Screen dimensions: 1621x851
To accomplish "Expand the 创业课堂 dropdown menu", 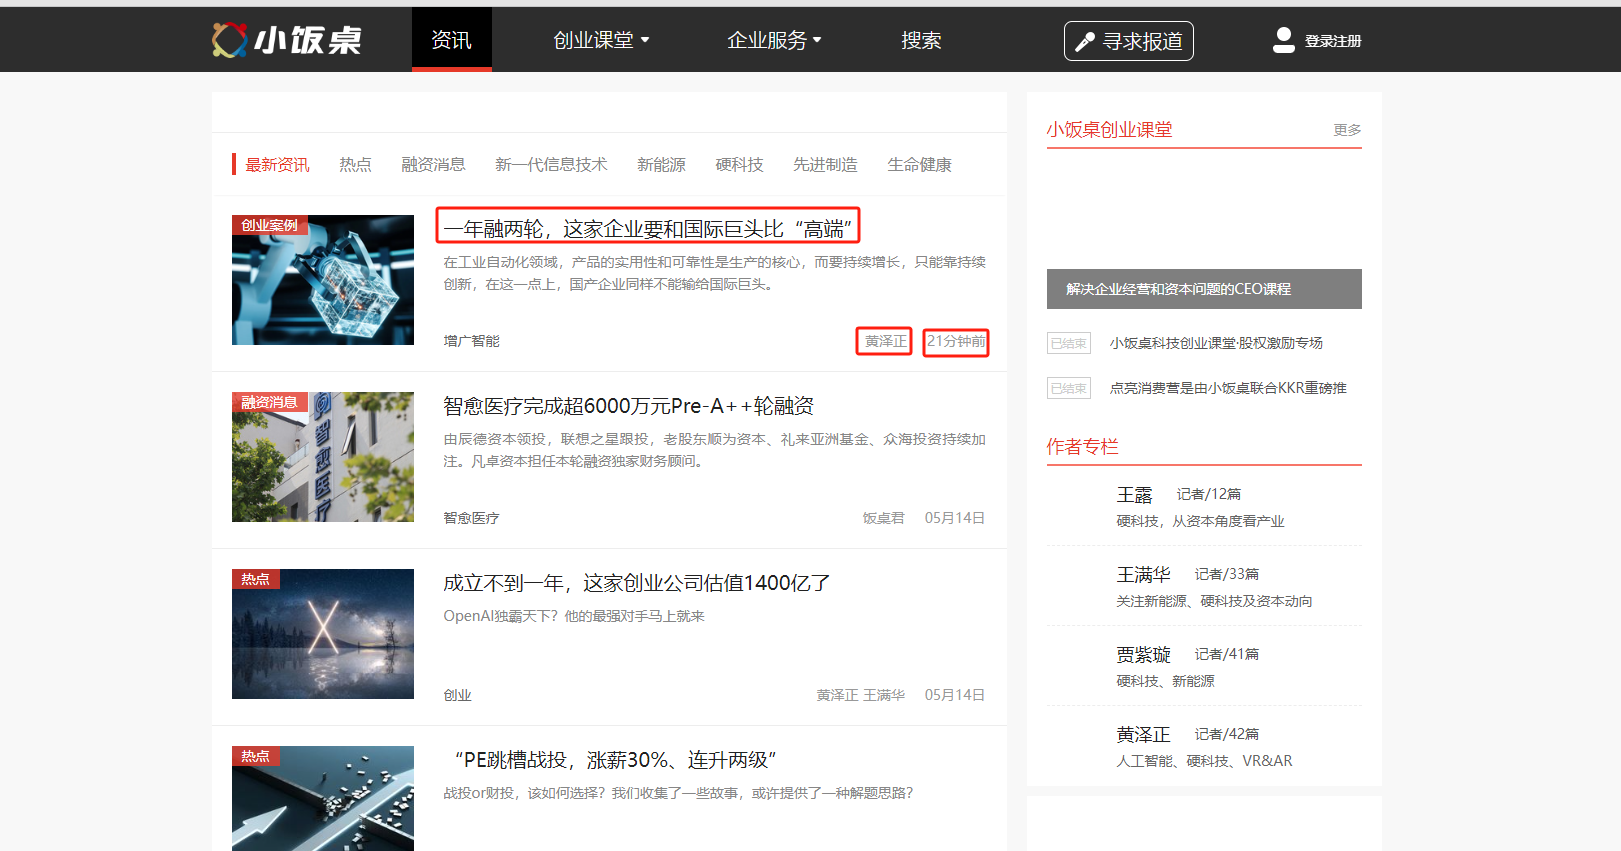I will [x=601, y=40].
